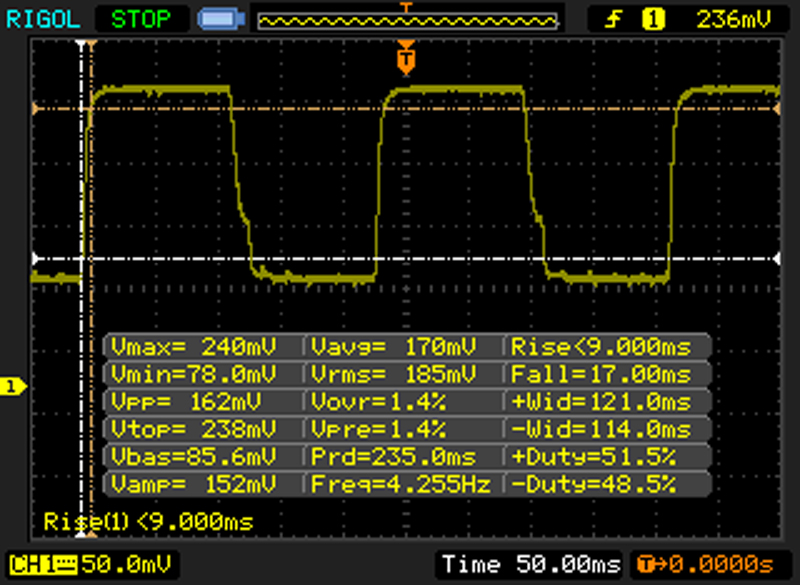800x585 pixels.
Task: Click the Vtop= 238mV measurement
Action: click(193, 429)
